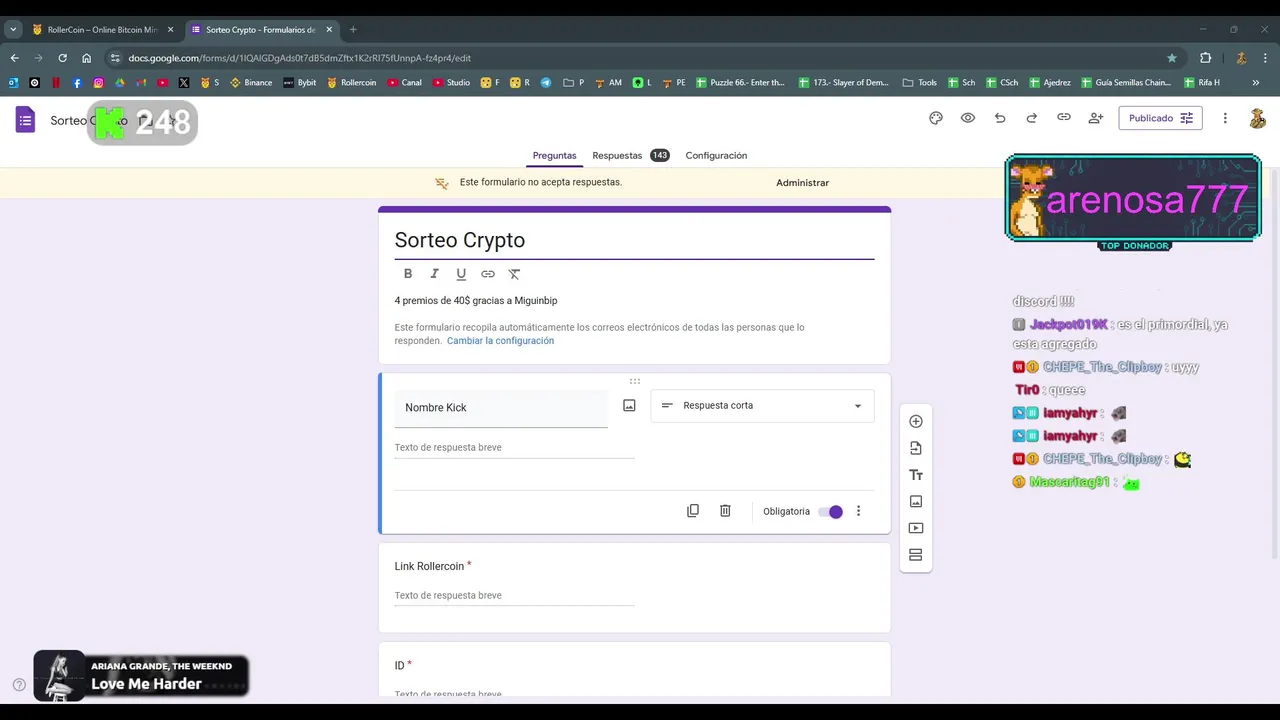Add image to the Nombre Kick question
Image resolution: width=1280 pixels, height=720 pixels.
[x=629, y=406]
